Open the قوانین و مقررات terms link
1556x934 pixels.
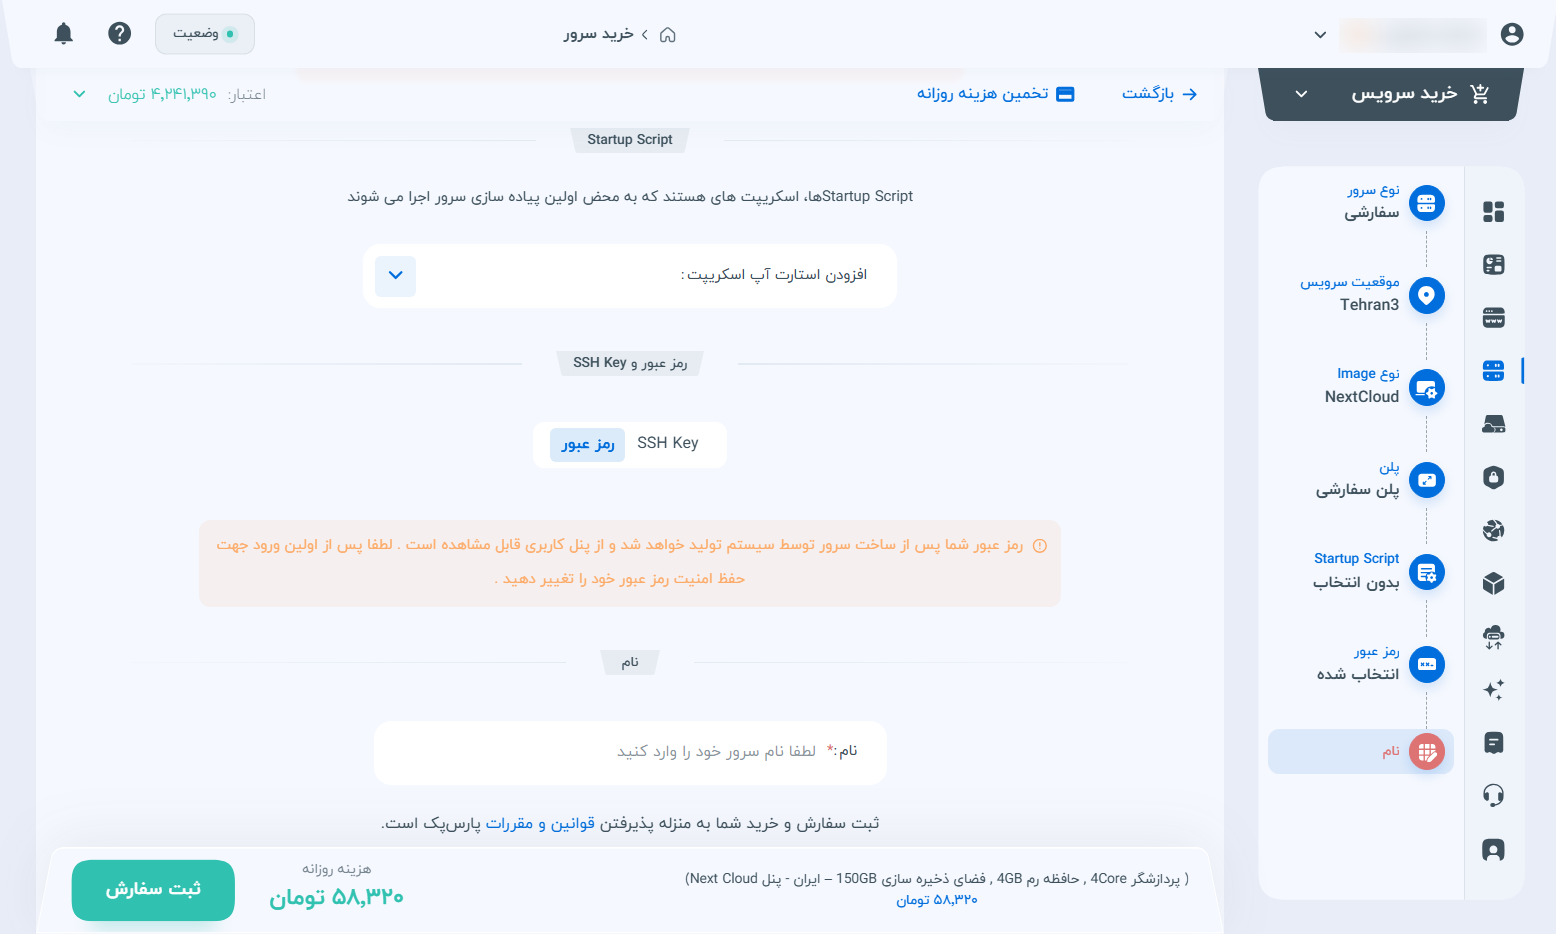[x=510, y=824]
